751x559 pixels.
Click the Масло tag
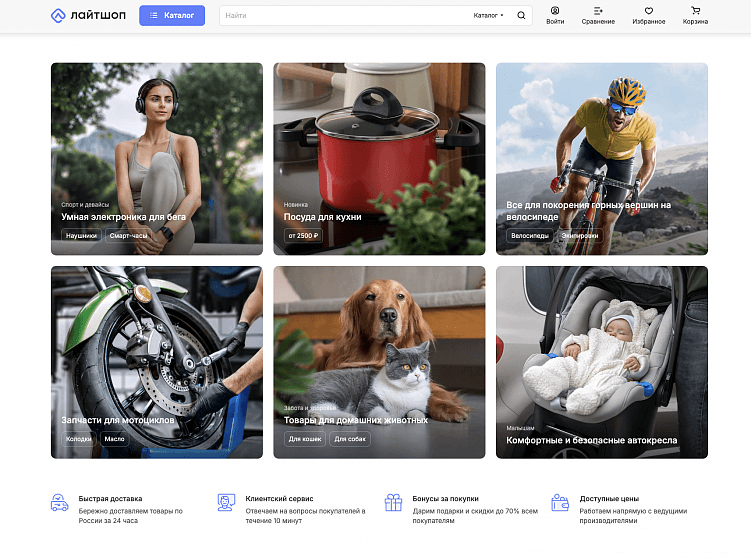tap(114, 439)
